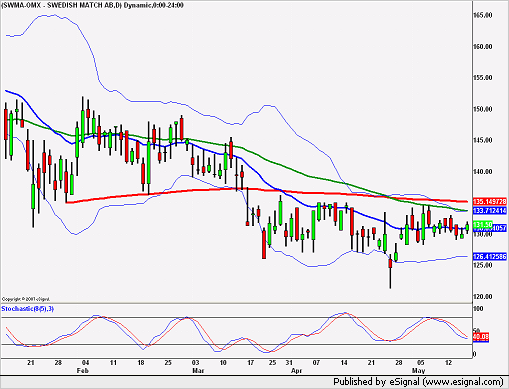The height and width of the screenshot is (389, 509).
Task: Click the 31 date label above Apr
Action: click(289, 363)
